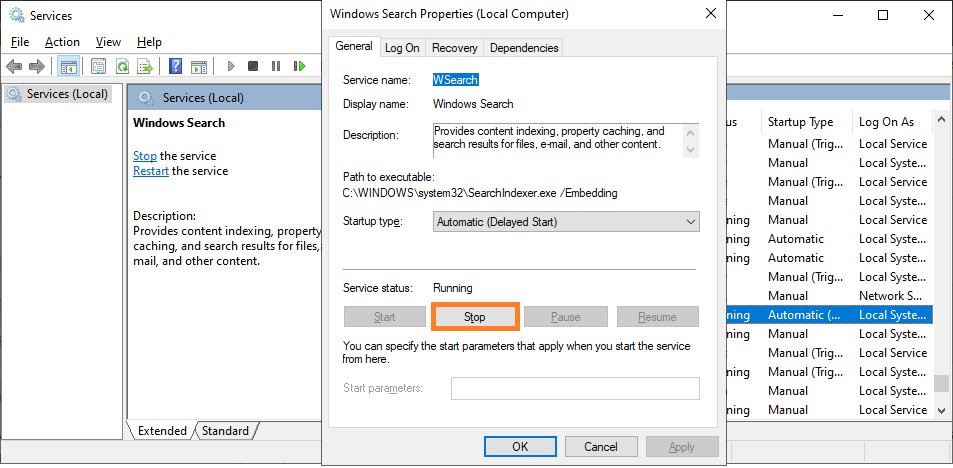Click the Stop Service square toolbar icon
The width and height of the screenshot is (953, 468).
pos(253,66)
